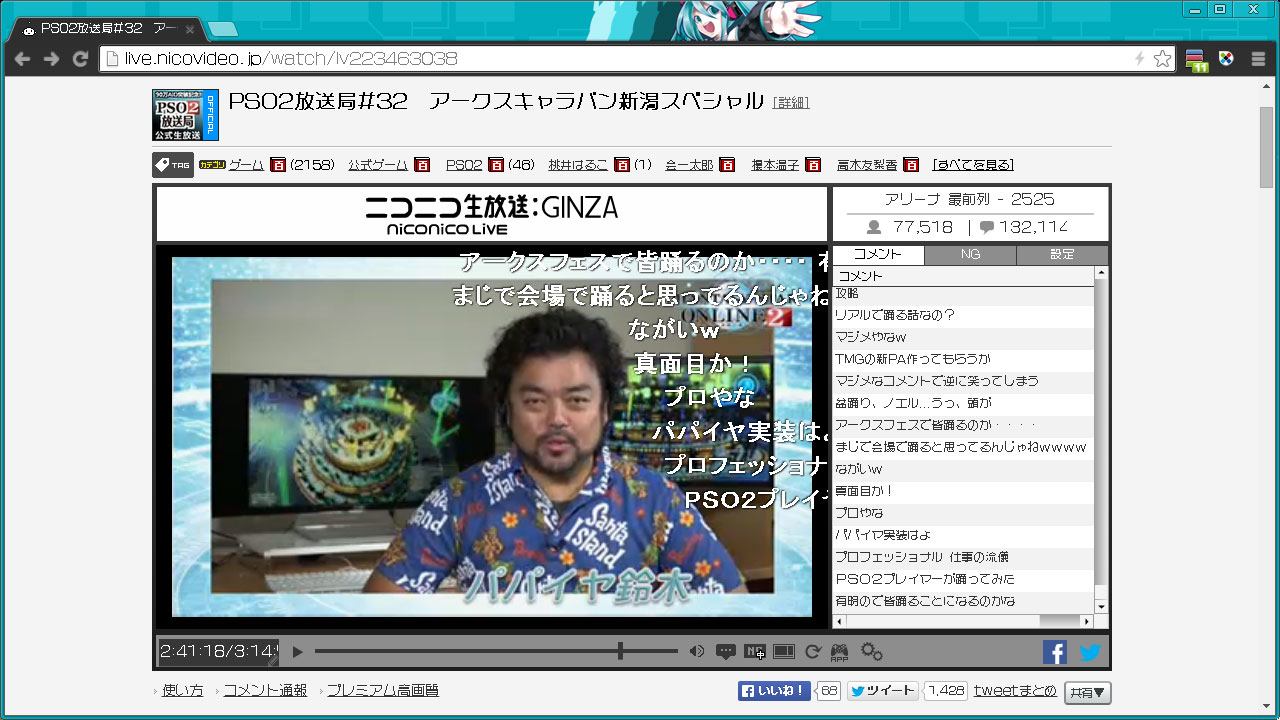The height and width of the screenshot is (720, 1280).
Task: Open the gamepad APP icon
Action: click(x=839, y=652)
